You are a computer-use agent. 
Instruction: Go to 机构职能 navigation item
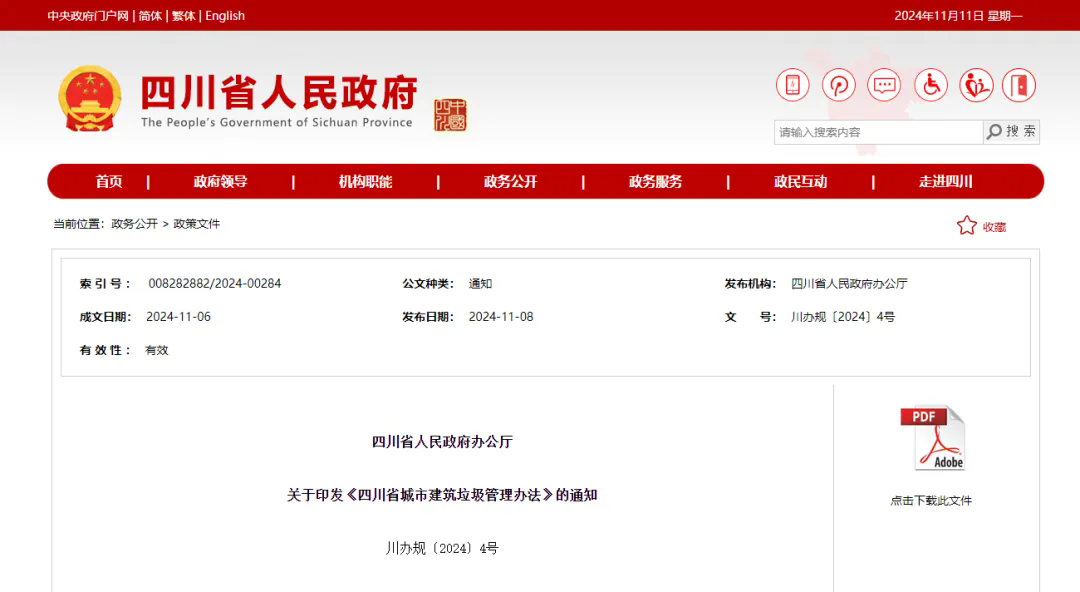pyautogui.click(x=365, y=182)
